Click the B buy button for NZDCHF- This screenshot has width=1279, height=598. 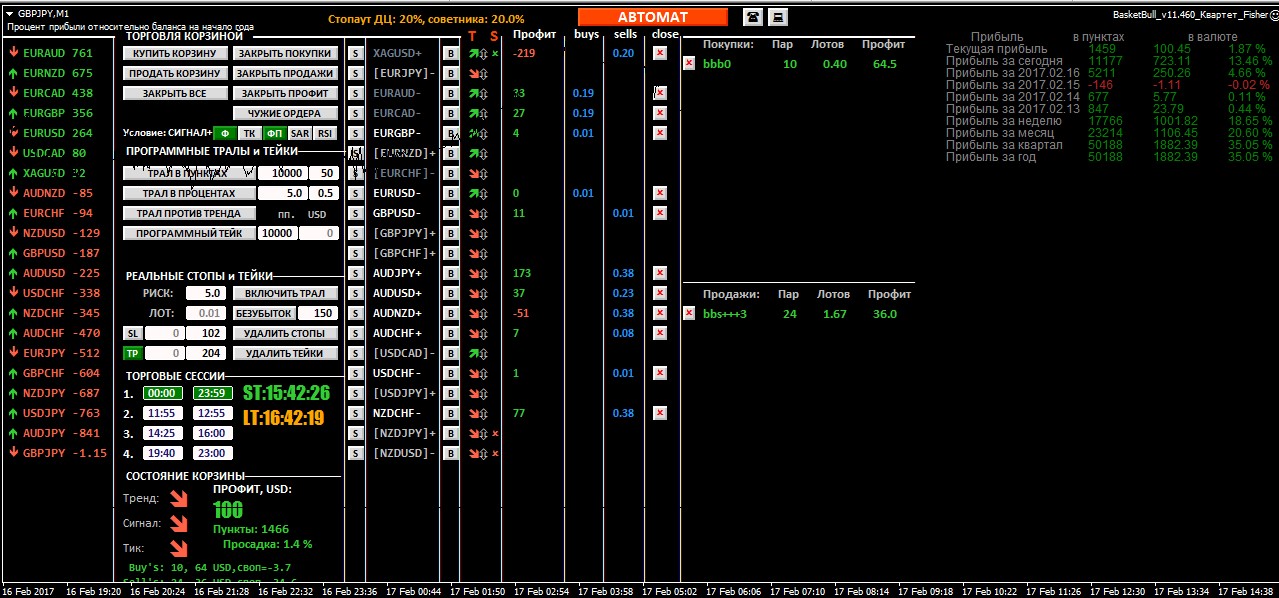point(450,413)
